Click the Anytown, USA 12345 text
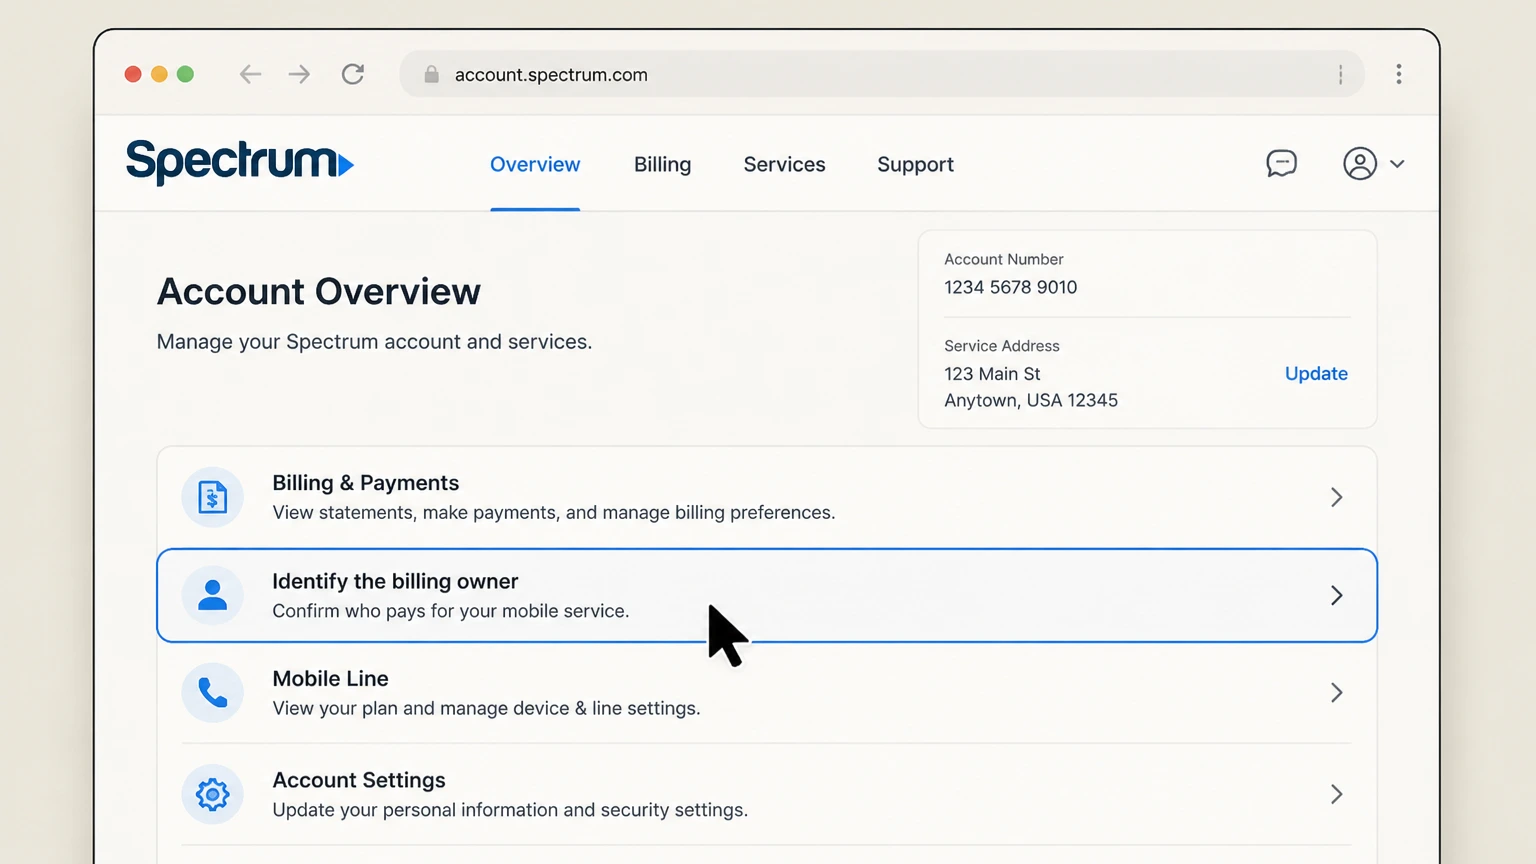Screen dimensions: 1536x864 1031,400
